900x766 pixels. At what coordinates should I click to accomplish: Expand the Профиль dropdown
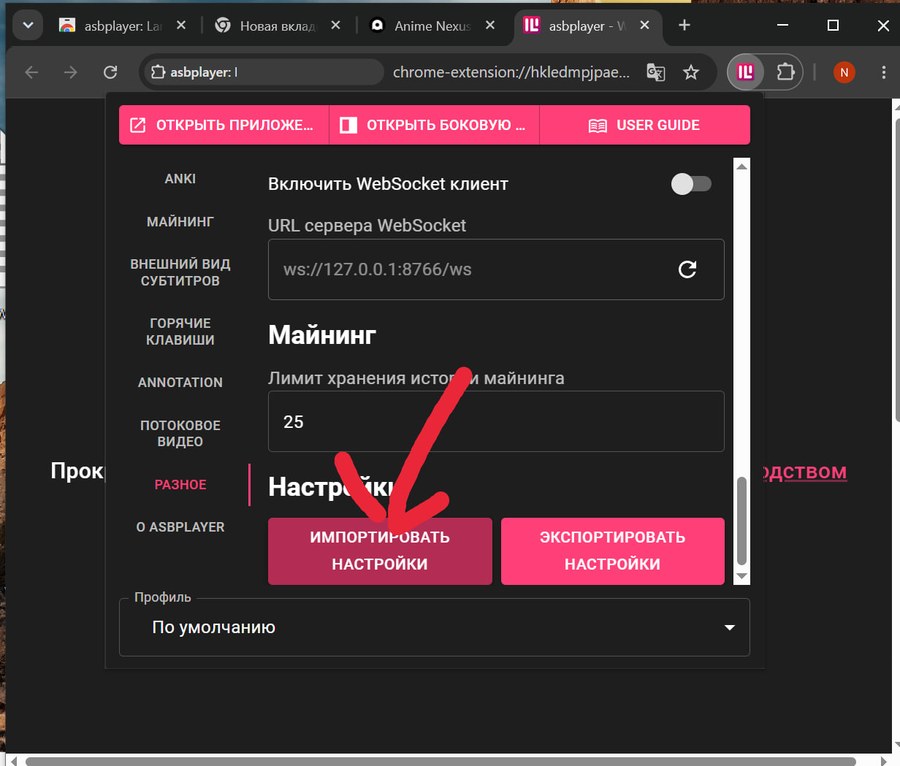[x=434, y=627]
